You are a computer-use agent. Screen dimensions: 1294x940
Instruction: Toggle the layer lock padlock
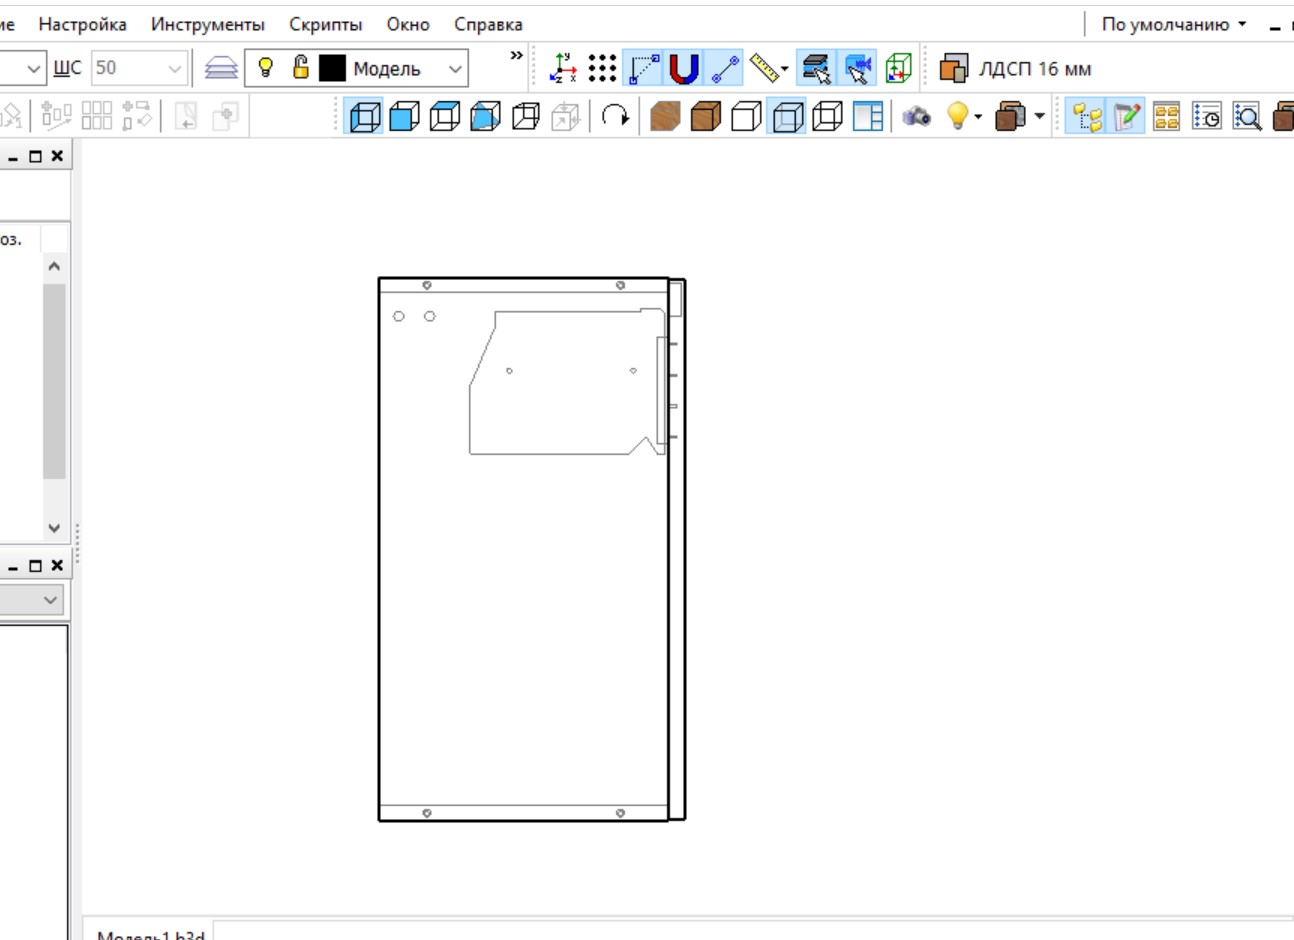click(300, 68)
